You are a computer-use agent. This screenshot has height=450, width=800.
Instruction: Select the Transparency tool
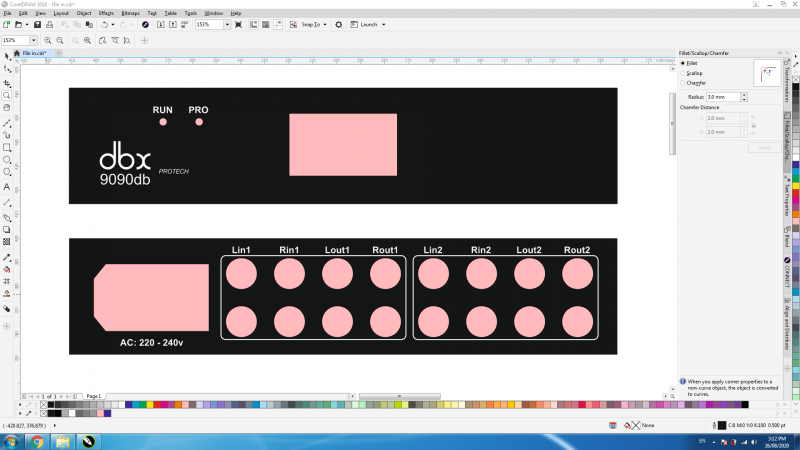coord(7,242)
